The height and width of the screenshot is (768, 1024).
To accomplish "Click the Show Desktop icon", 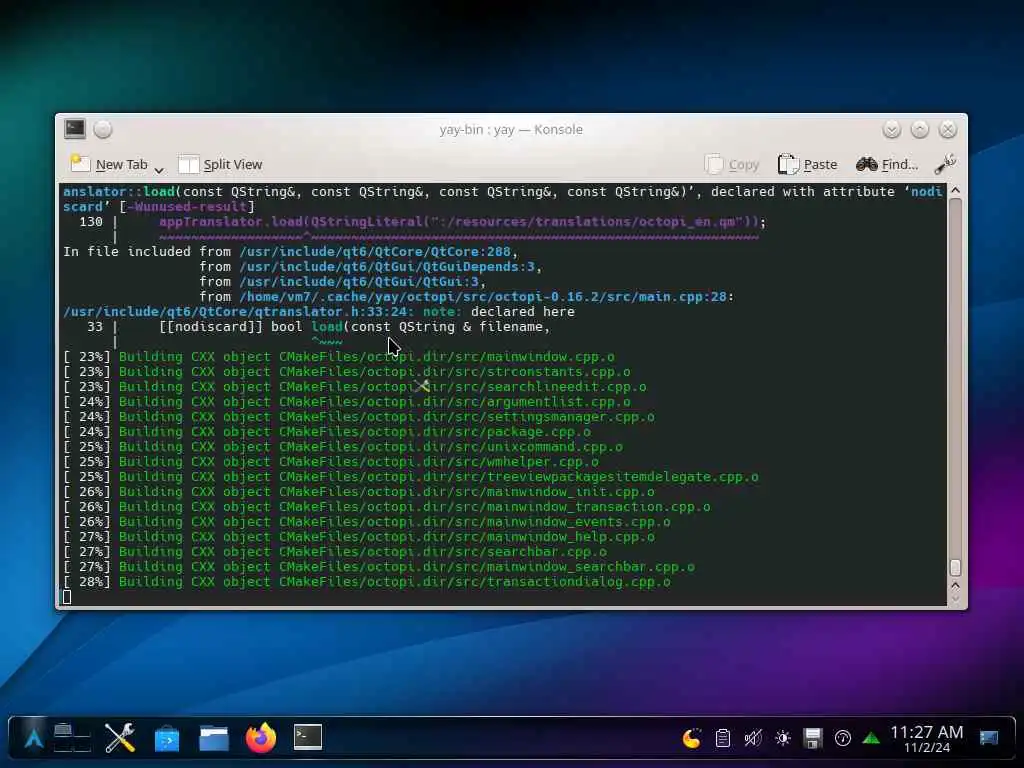I will (989, 738).
